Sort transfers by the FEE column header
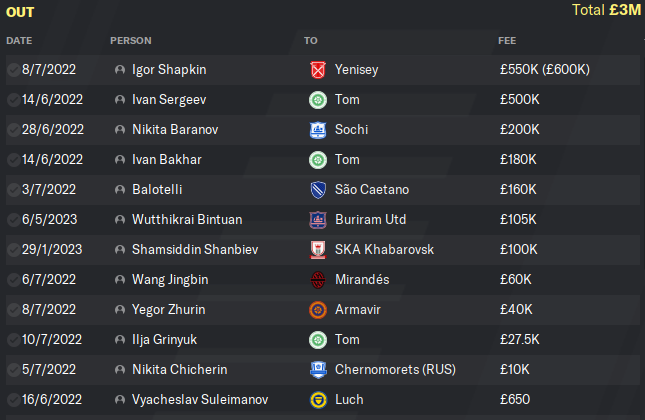This screenshot has height=420, width=645. click(507, 41)
